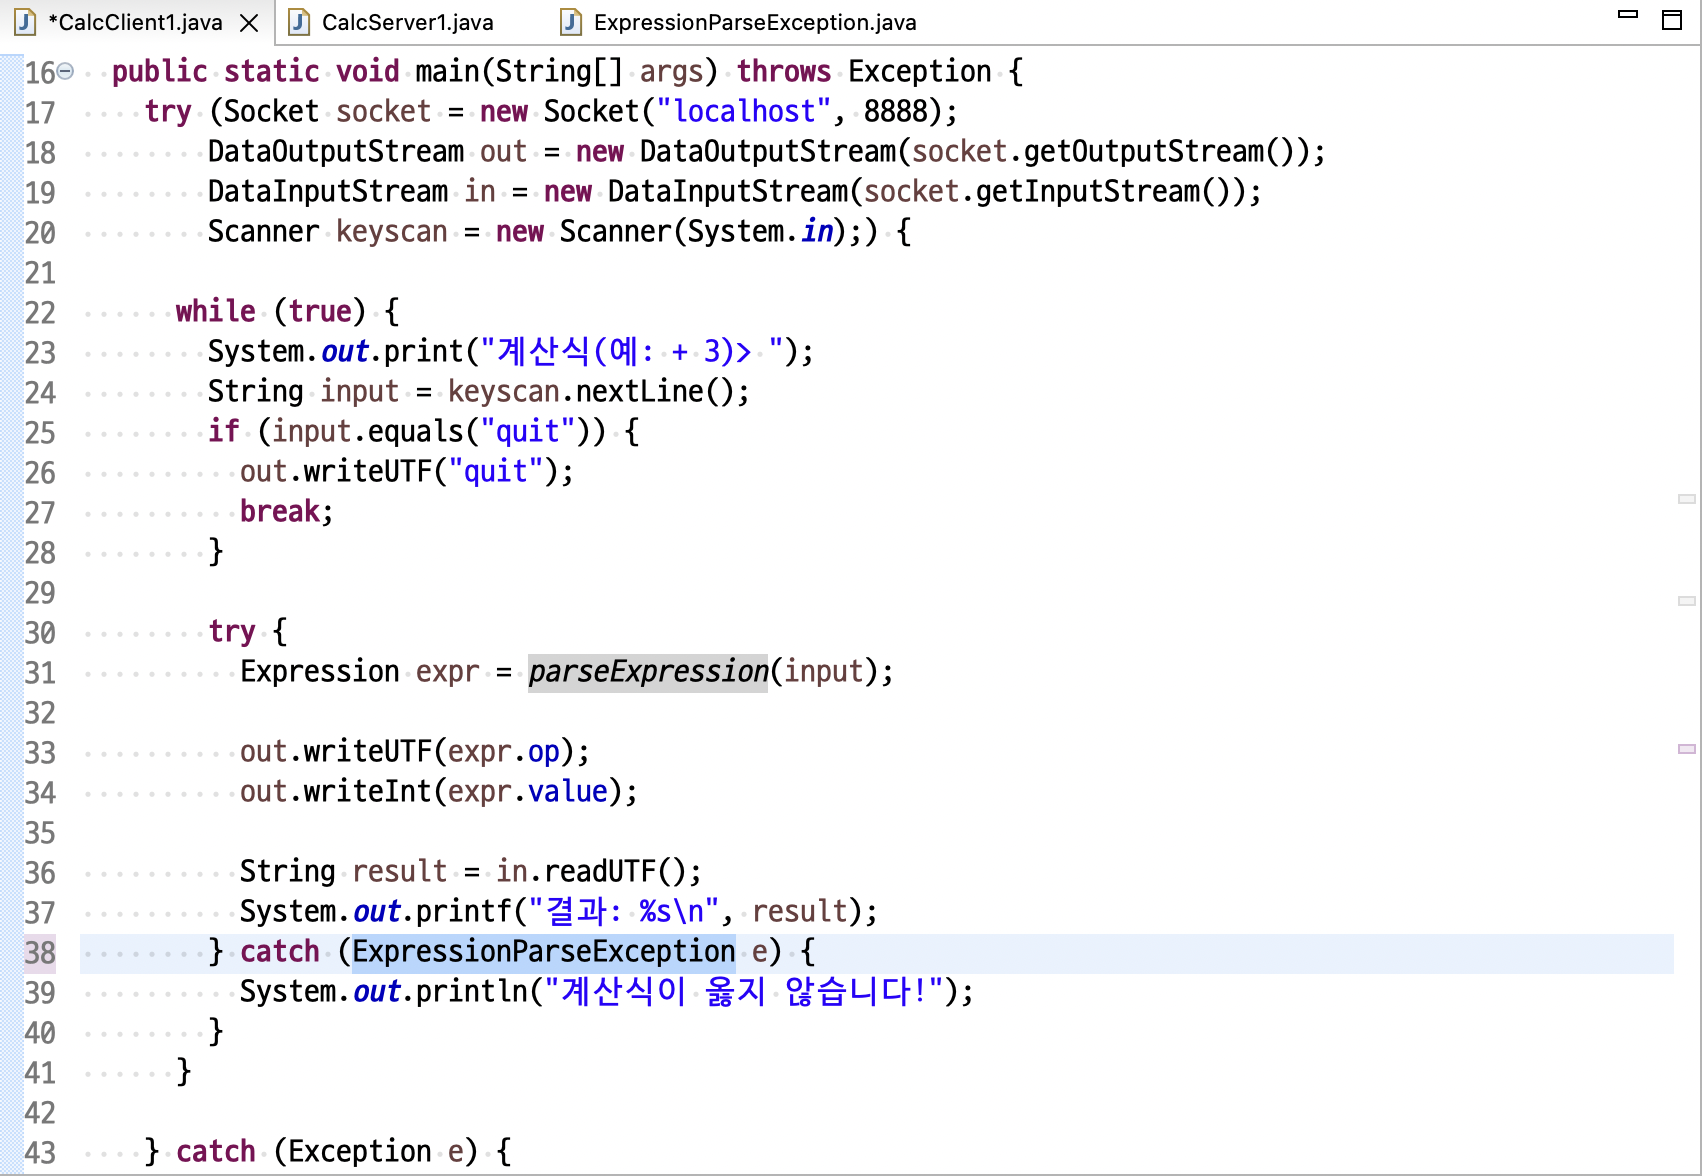The height and width of the screenshot is (1176, 1702).
Task: Click the overview ruler marker near line 30
Action: [x=1687, y=601]
